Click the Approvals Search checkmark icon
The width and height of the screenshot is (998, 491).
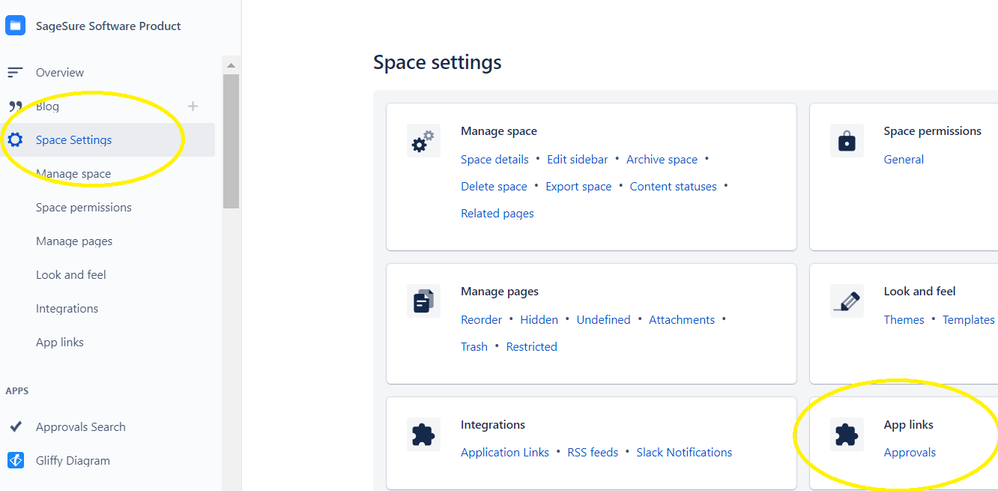point(15,427)
